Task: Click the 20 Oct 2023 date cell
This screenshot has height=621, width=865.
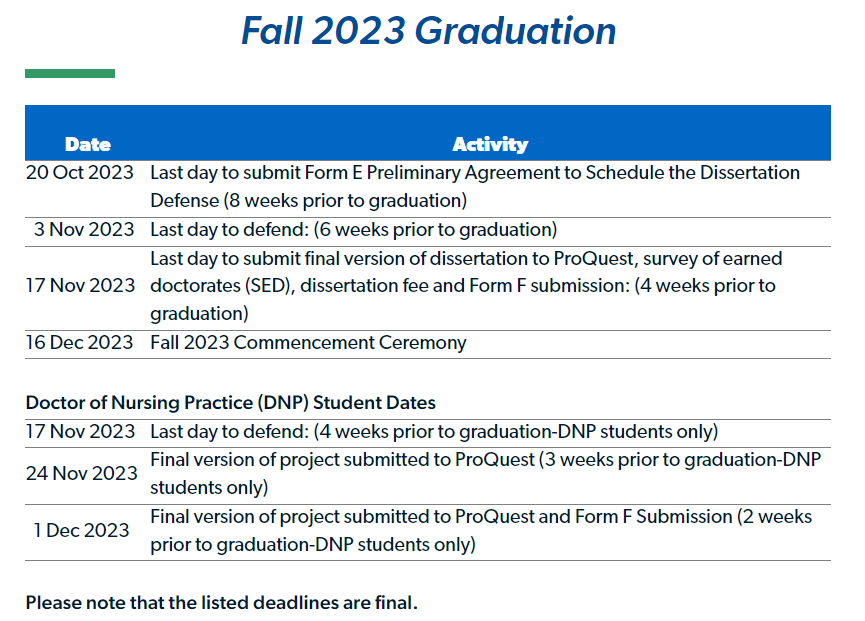Action: click(80, 172)
